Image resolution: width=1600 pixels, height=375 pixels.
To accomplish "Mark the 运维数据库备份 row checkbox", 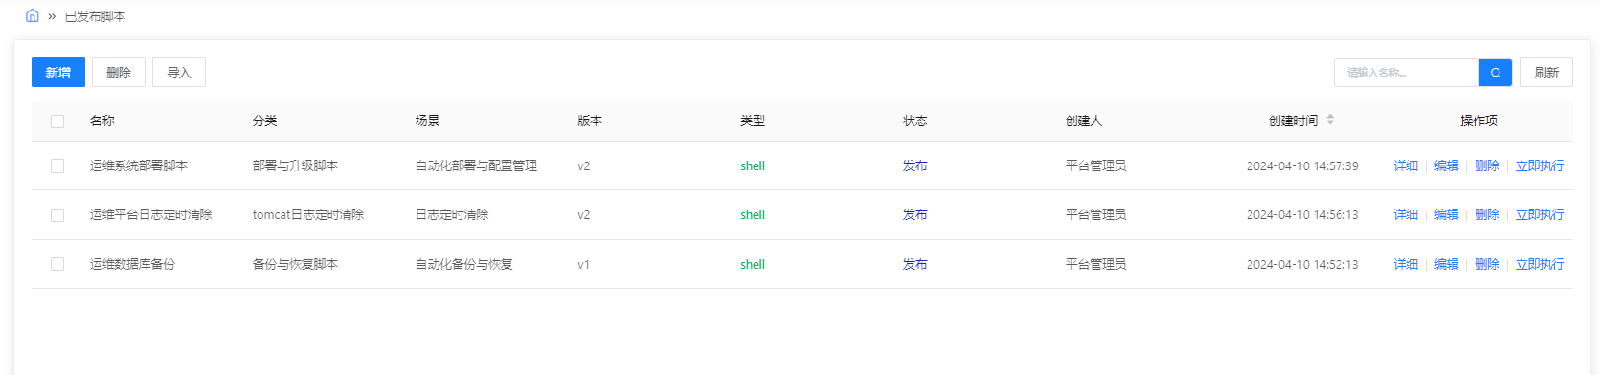I will [x=57, y=264].
